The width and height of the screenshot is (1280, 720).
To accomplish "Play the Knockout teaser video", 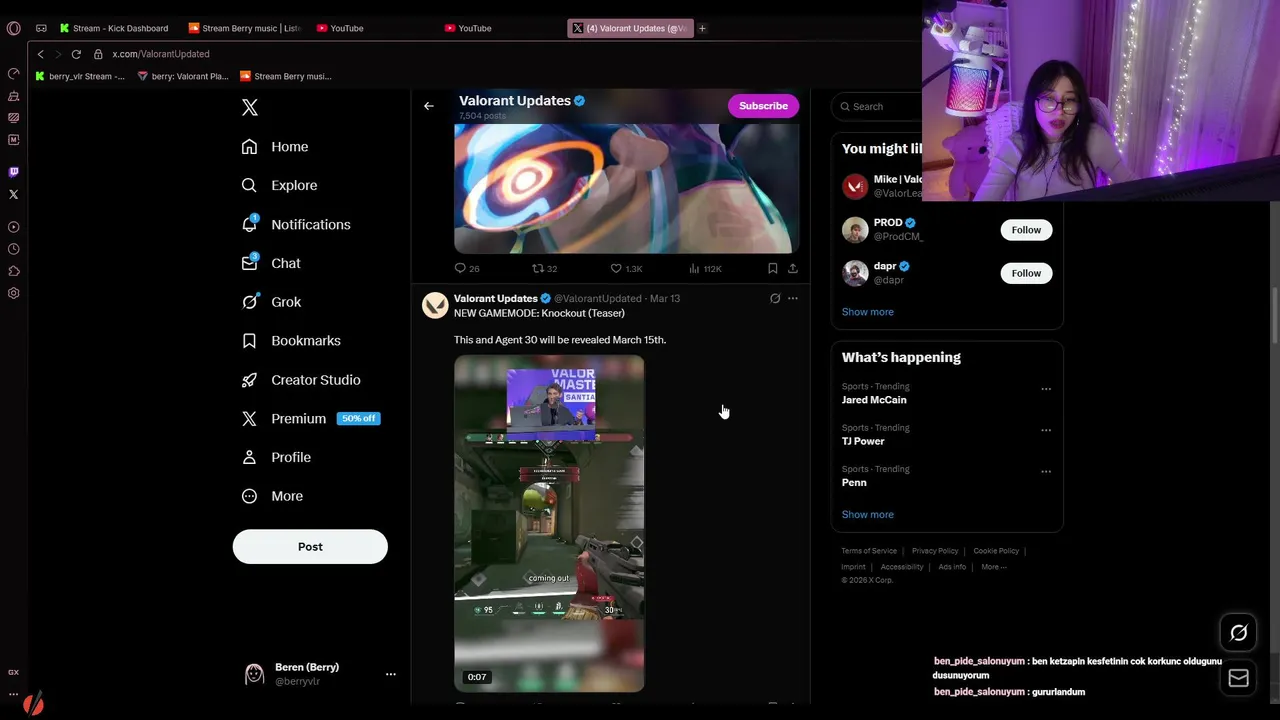I will tap(549, 523).
